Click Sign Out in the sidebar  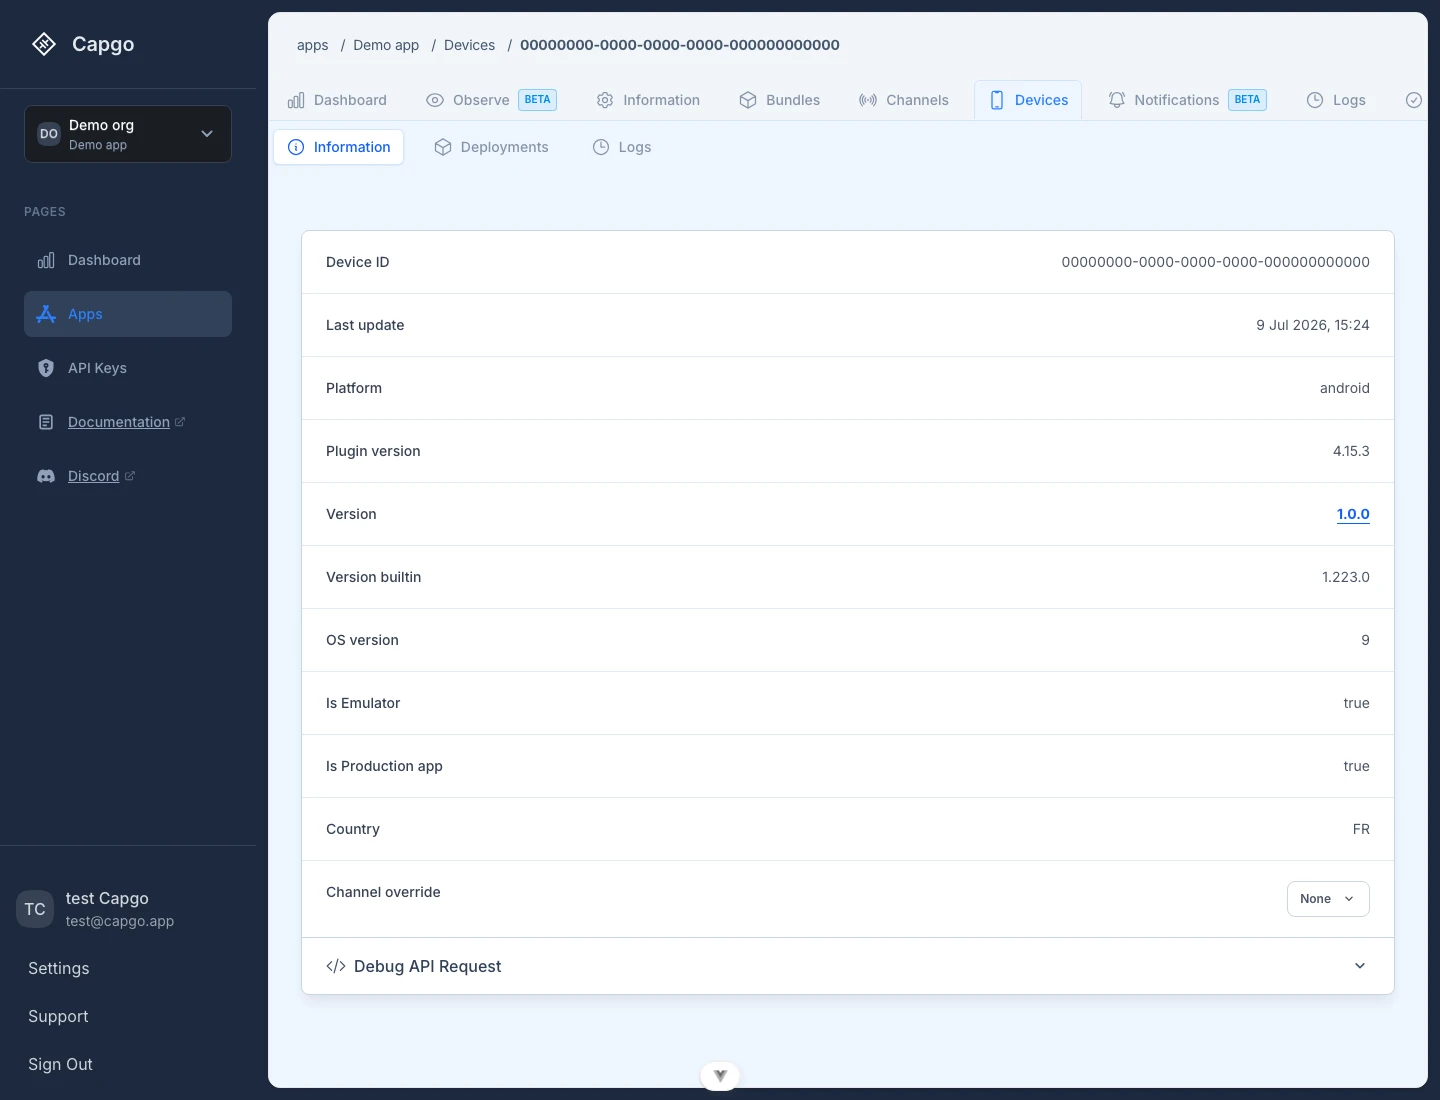[60, 1064]
